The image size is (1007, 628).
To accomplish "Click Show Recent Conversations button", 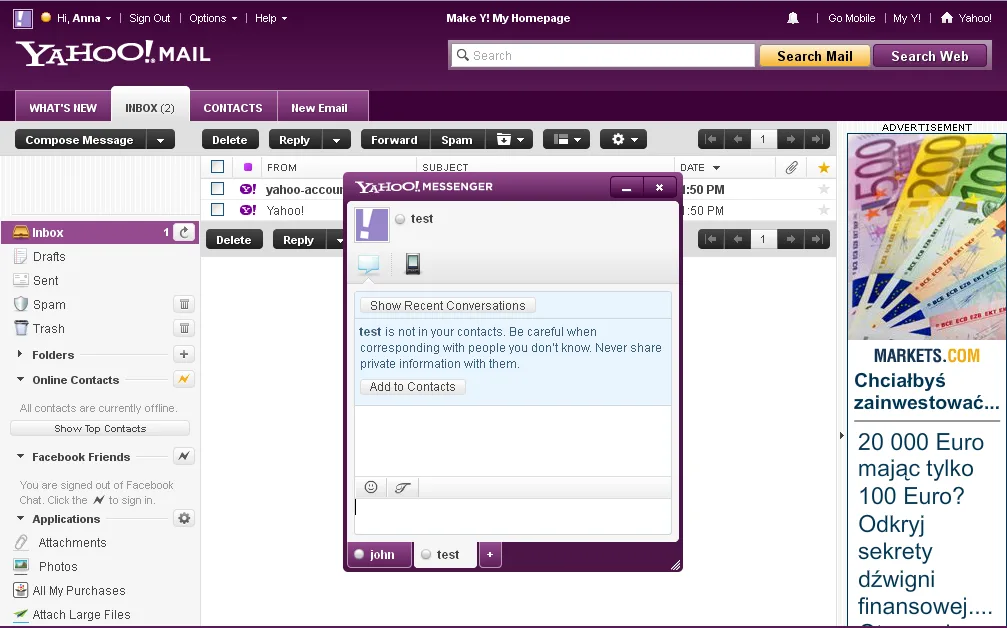I will point(448,306).
